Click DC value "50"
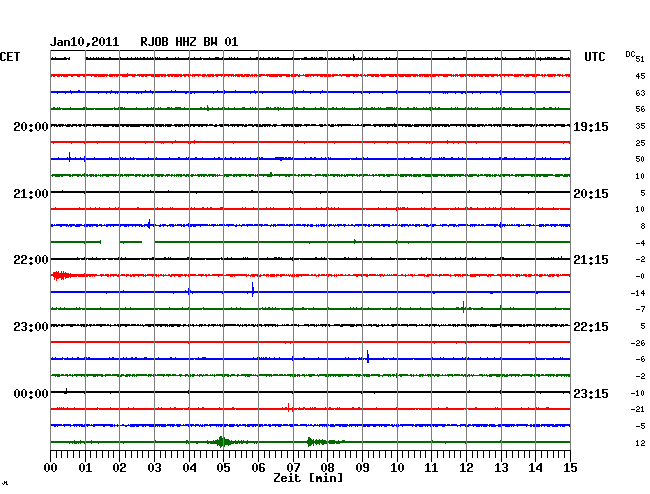This screenshot has width=650, height=494. pyautogui.click(x=640, y=159)
